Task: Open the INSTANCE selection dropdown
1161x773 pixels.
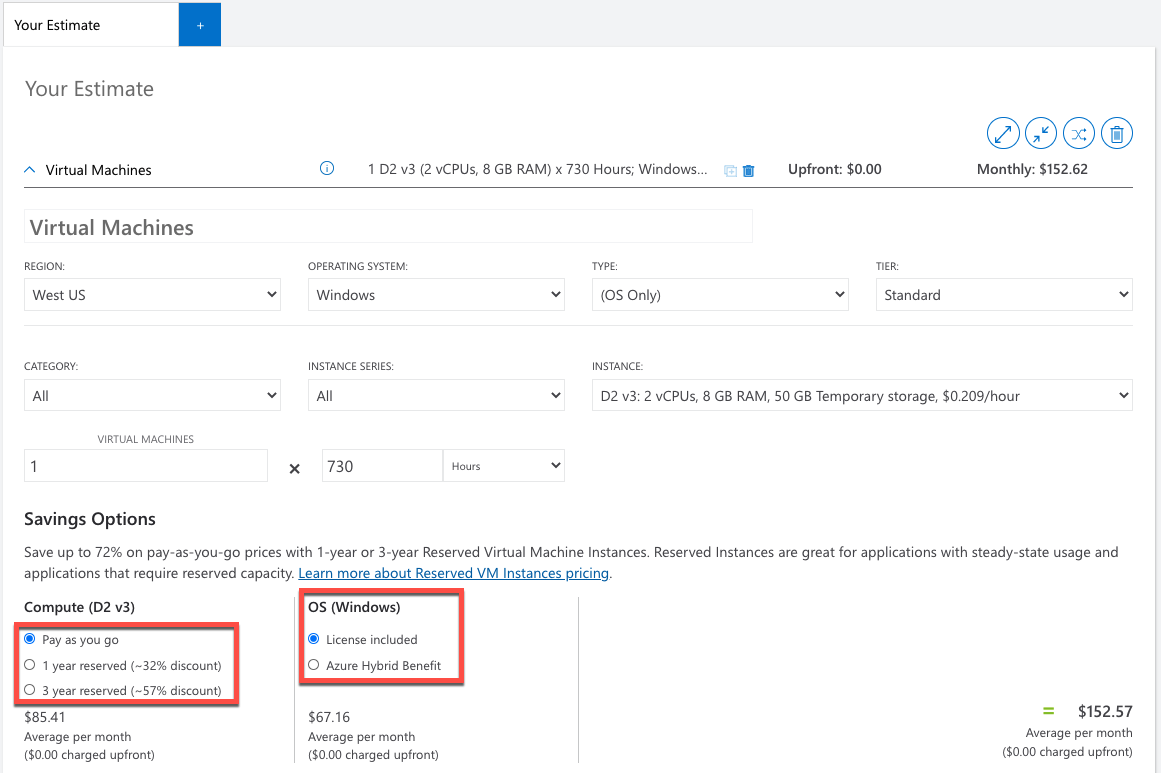Action: coord(862,395)
